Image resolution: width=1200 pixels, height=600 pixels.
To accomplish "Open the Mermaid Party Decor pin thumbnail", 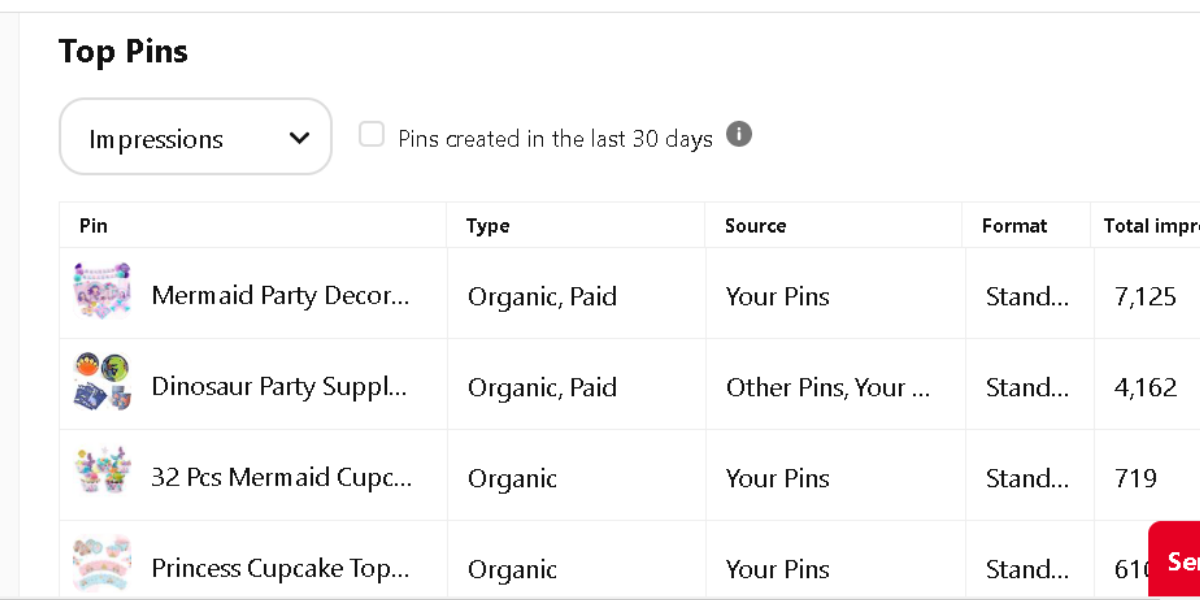I will coord(102,292).
